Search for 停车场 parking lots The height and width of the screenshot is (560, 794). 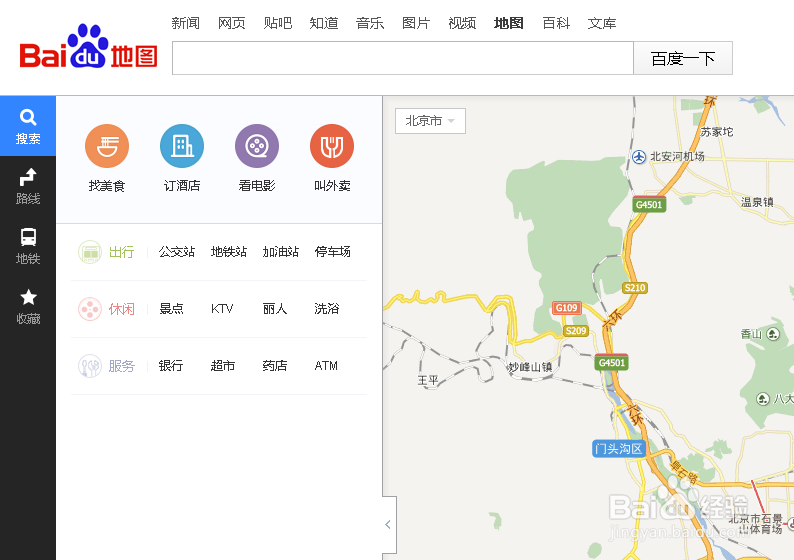[x=333, y=252]
